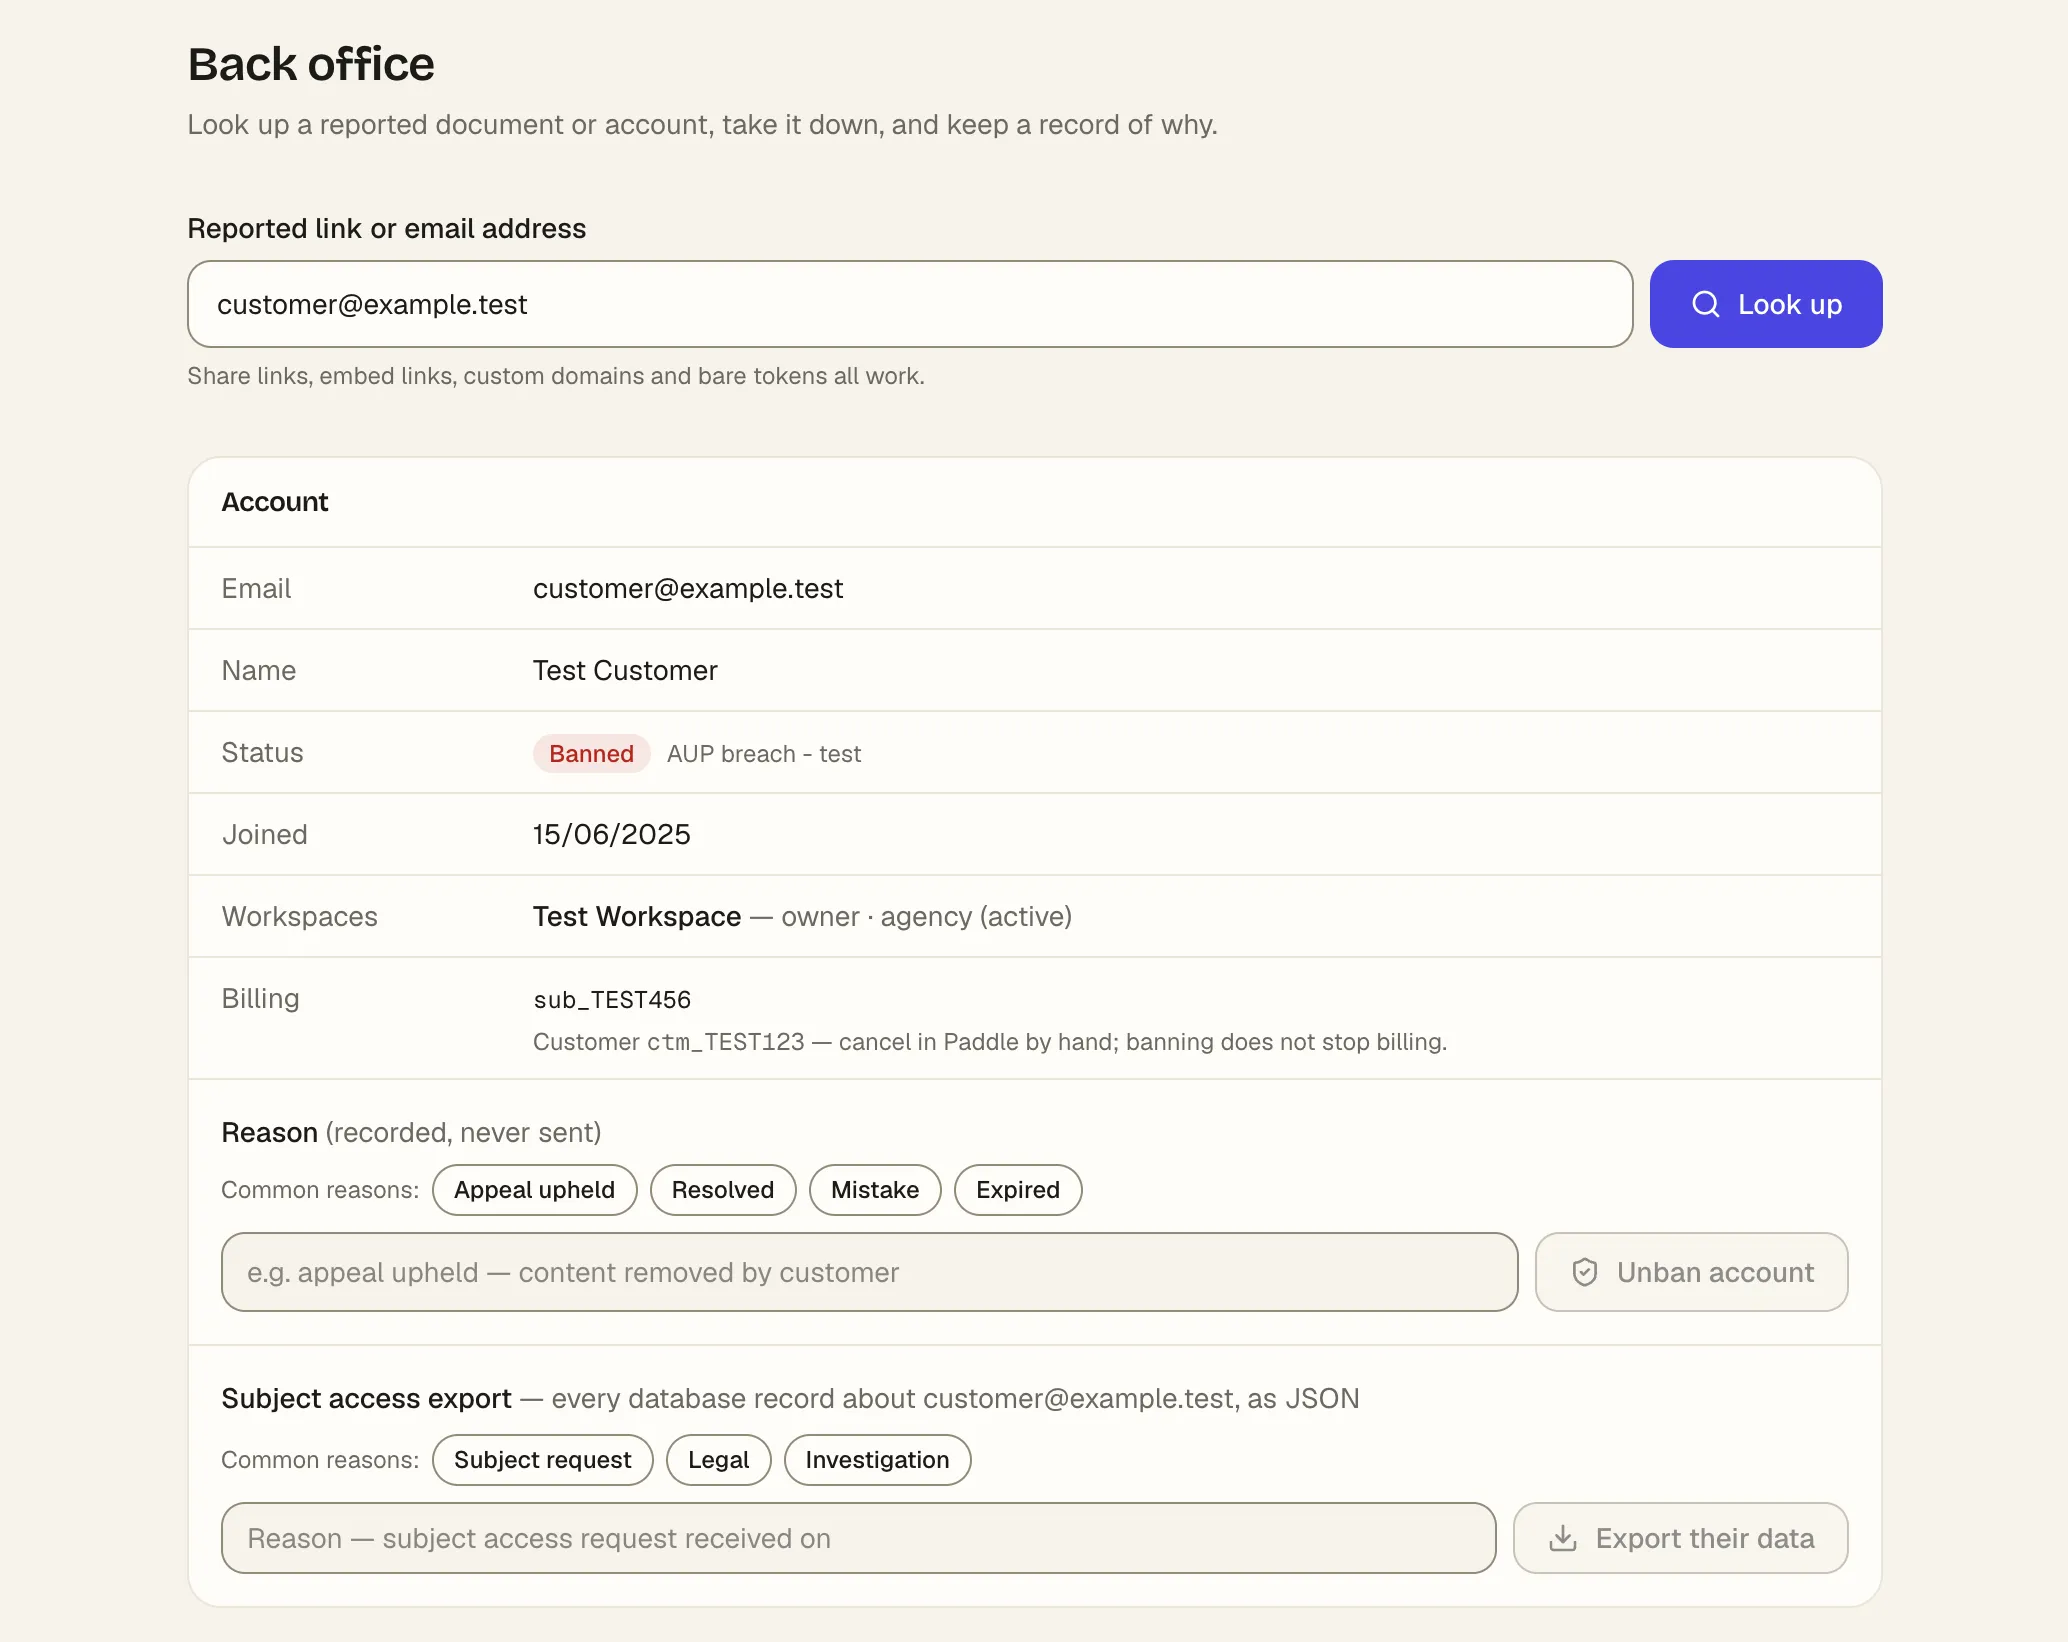Click the 'owner · agency (active)' workspace role text

pos(927,916)
